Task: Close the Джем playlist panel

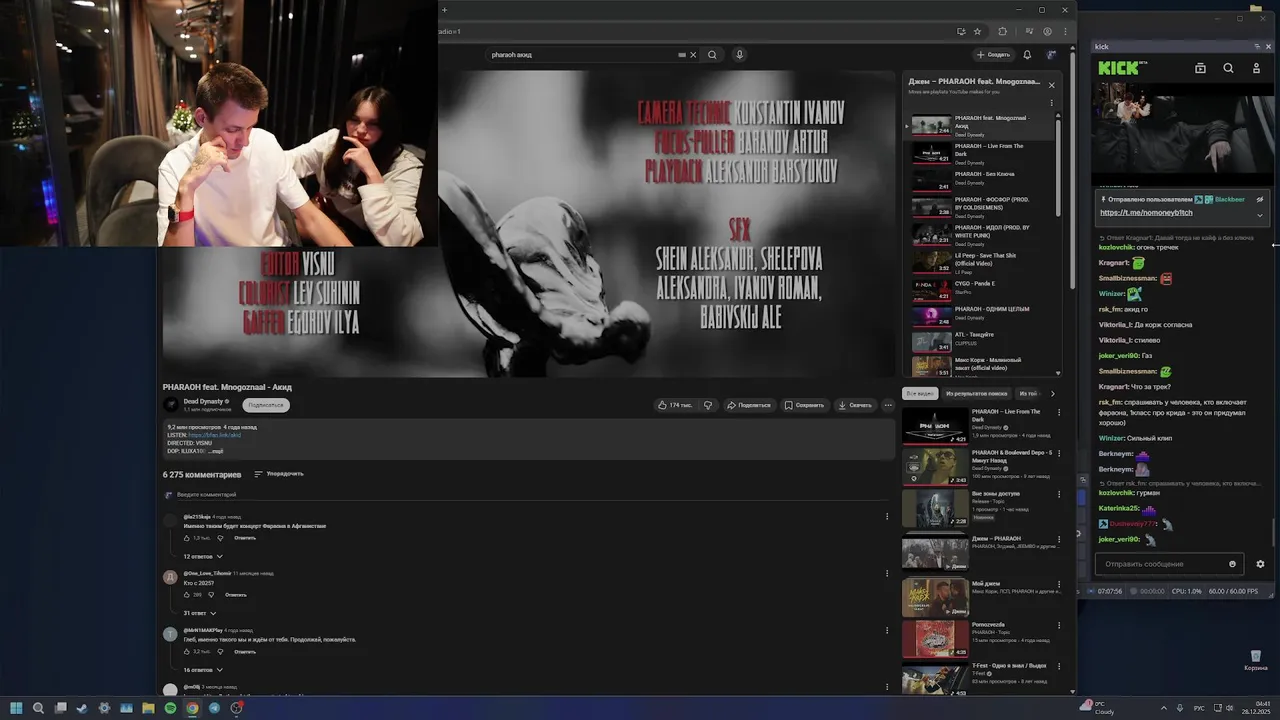Action: click(1051, 85)
